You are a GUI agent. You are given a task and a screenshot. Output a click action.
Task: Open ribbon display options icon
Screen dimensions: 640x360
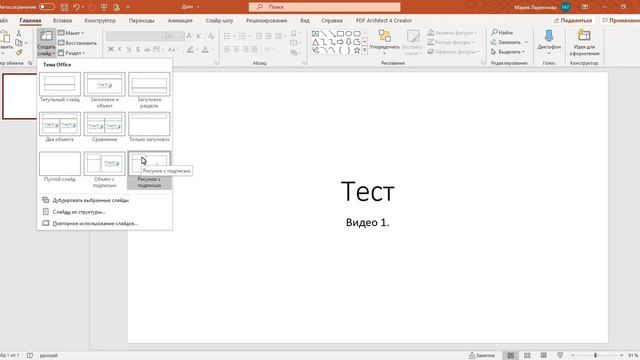[585, 7]
